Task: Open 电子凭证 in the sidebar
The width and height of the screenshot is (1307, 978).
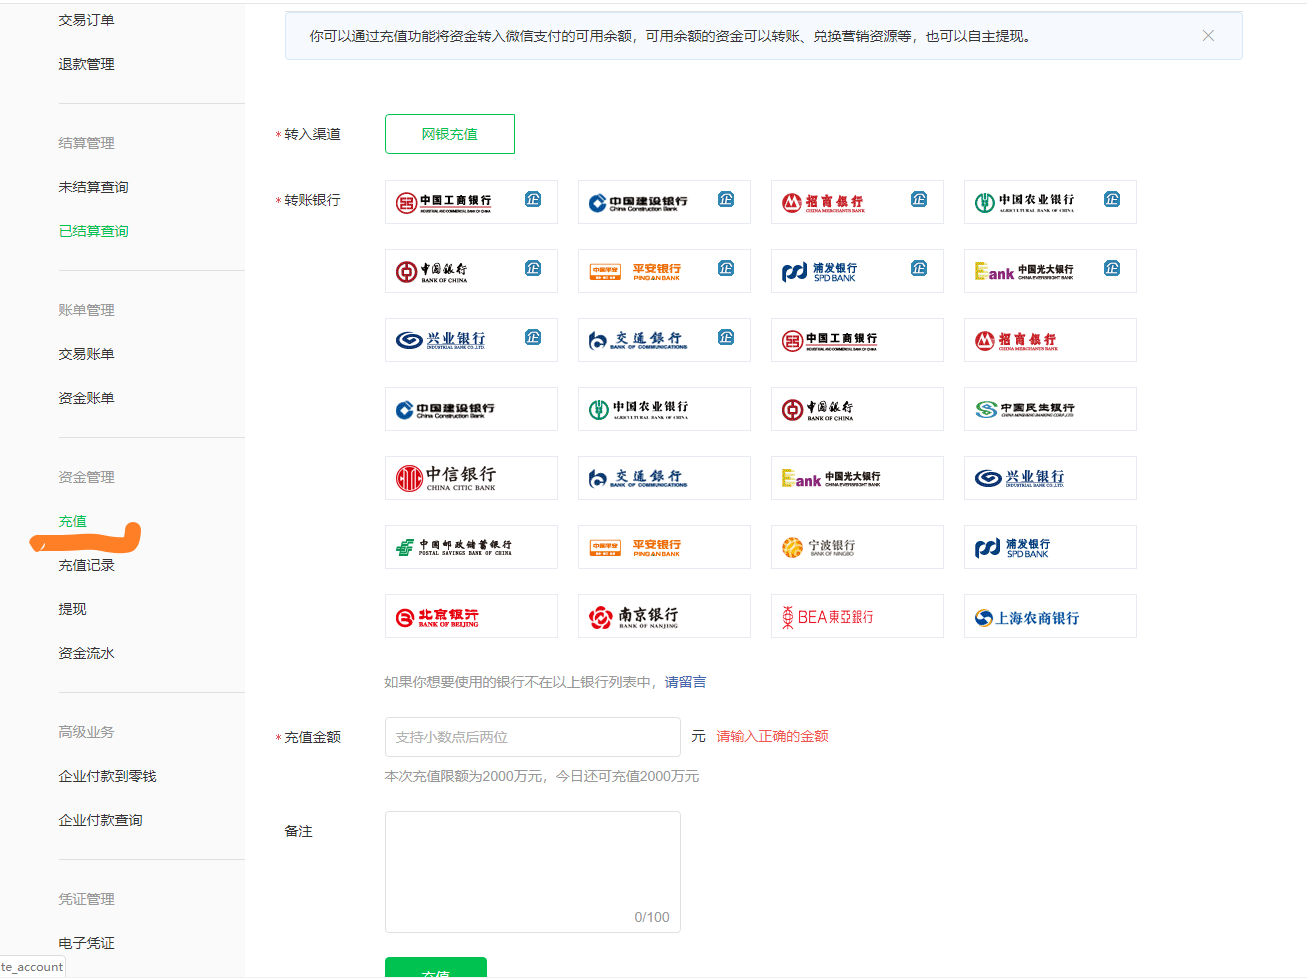Action: pyautogui.click(x=86, y=943)
